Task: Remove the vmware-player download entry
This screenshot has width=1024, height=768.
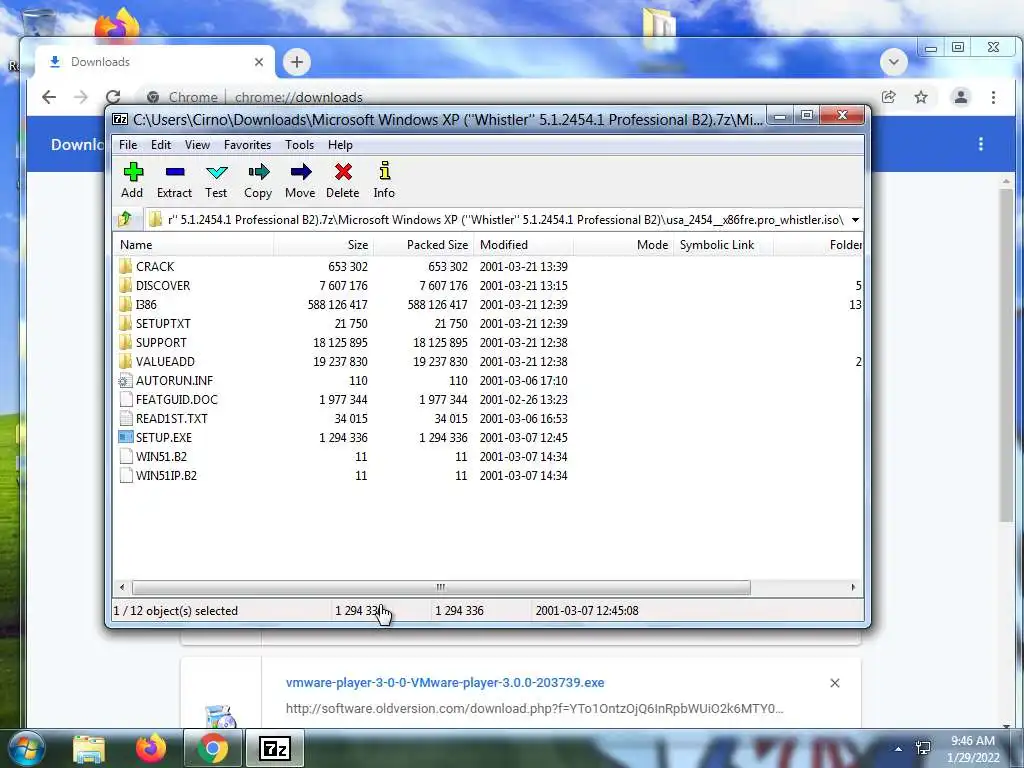Action: [835, 683]
